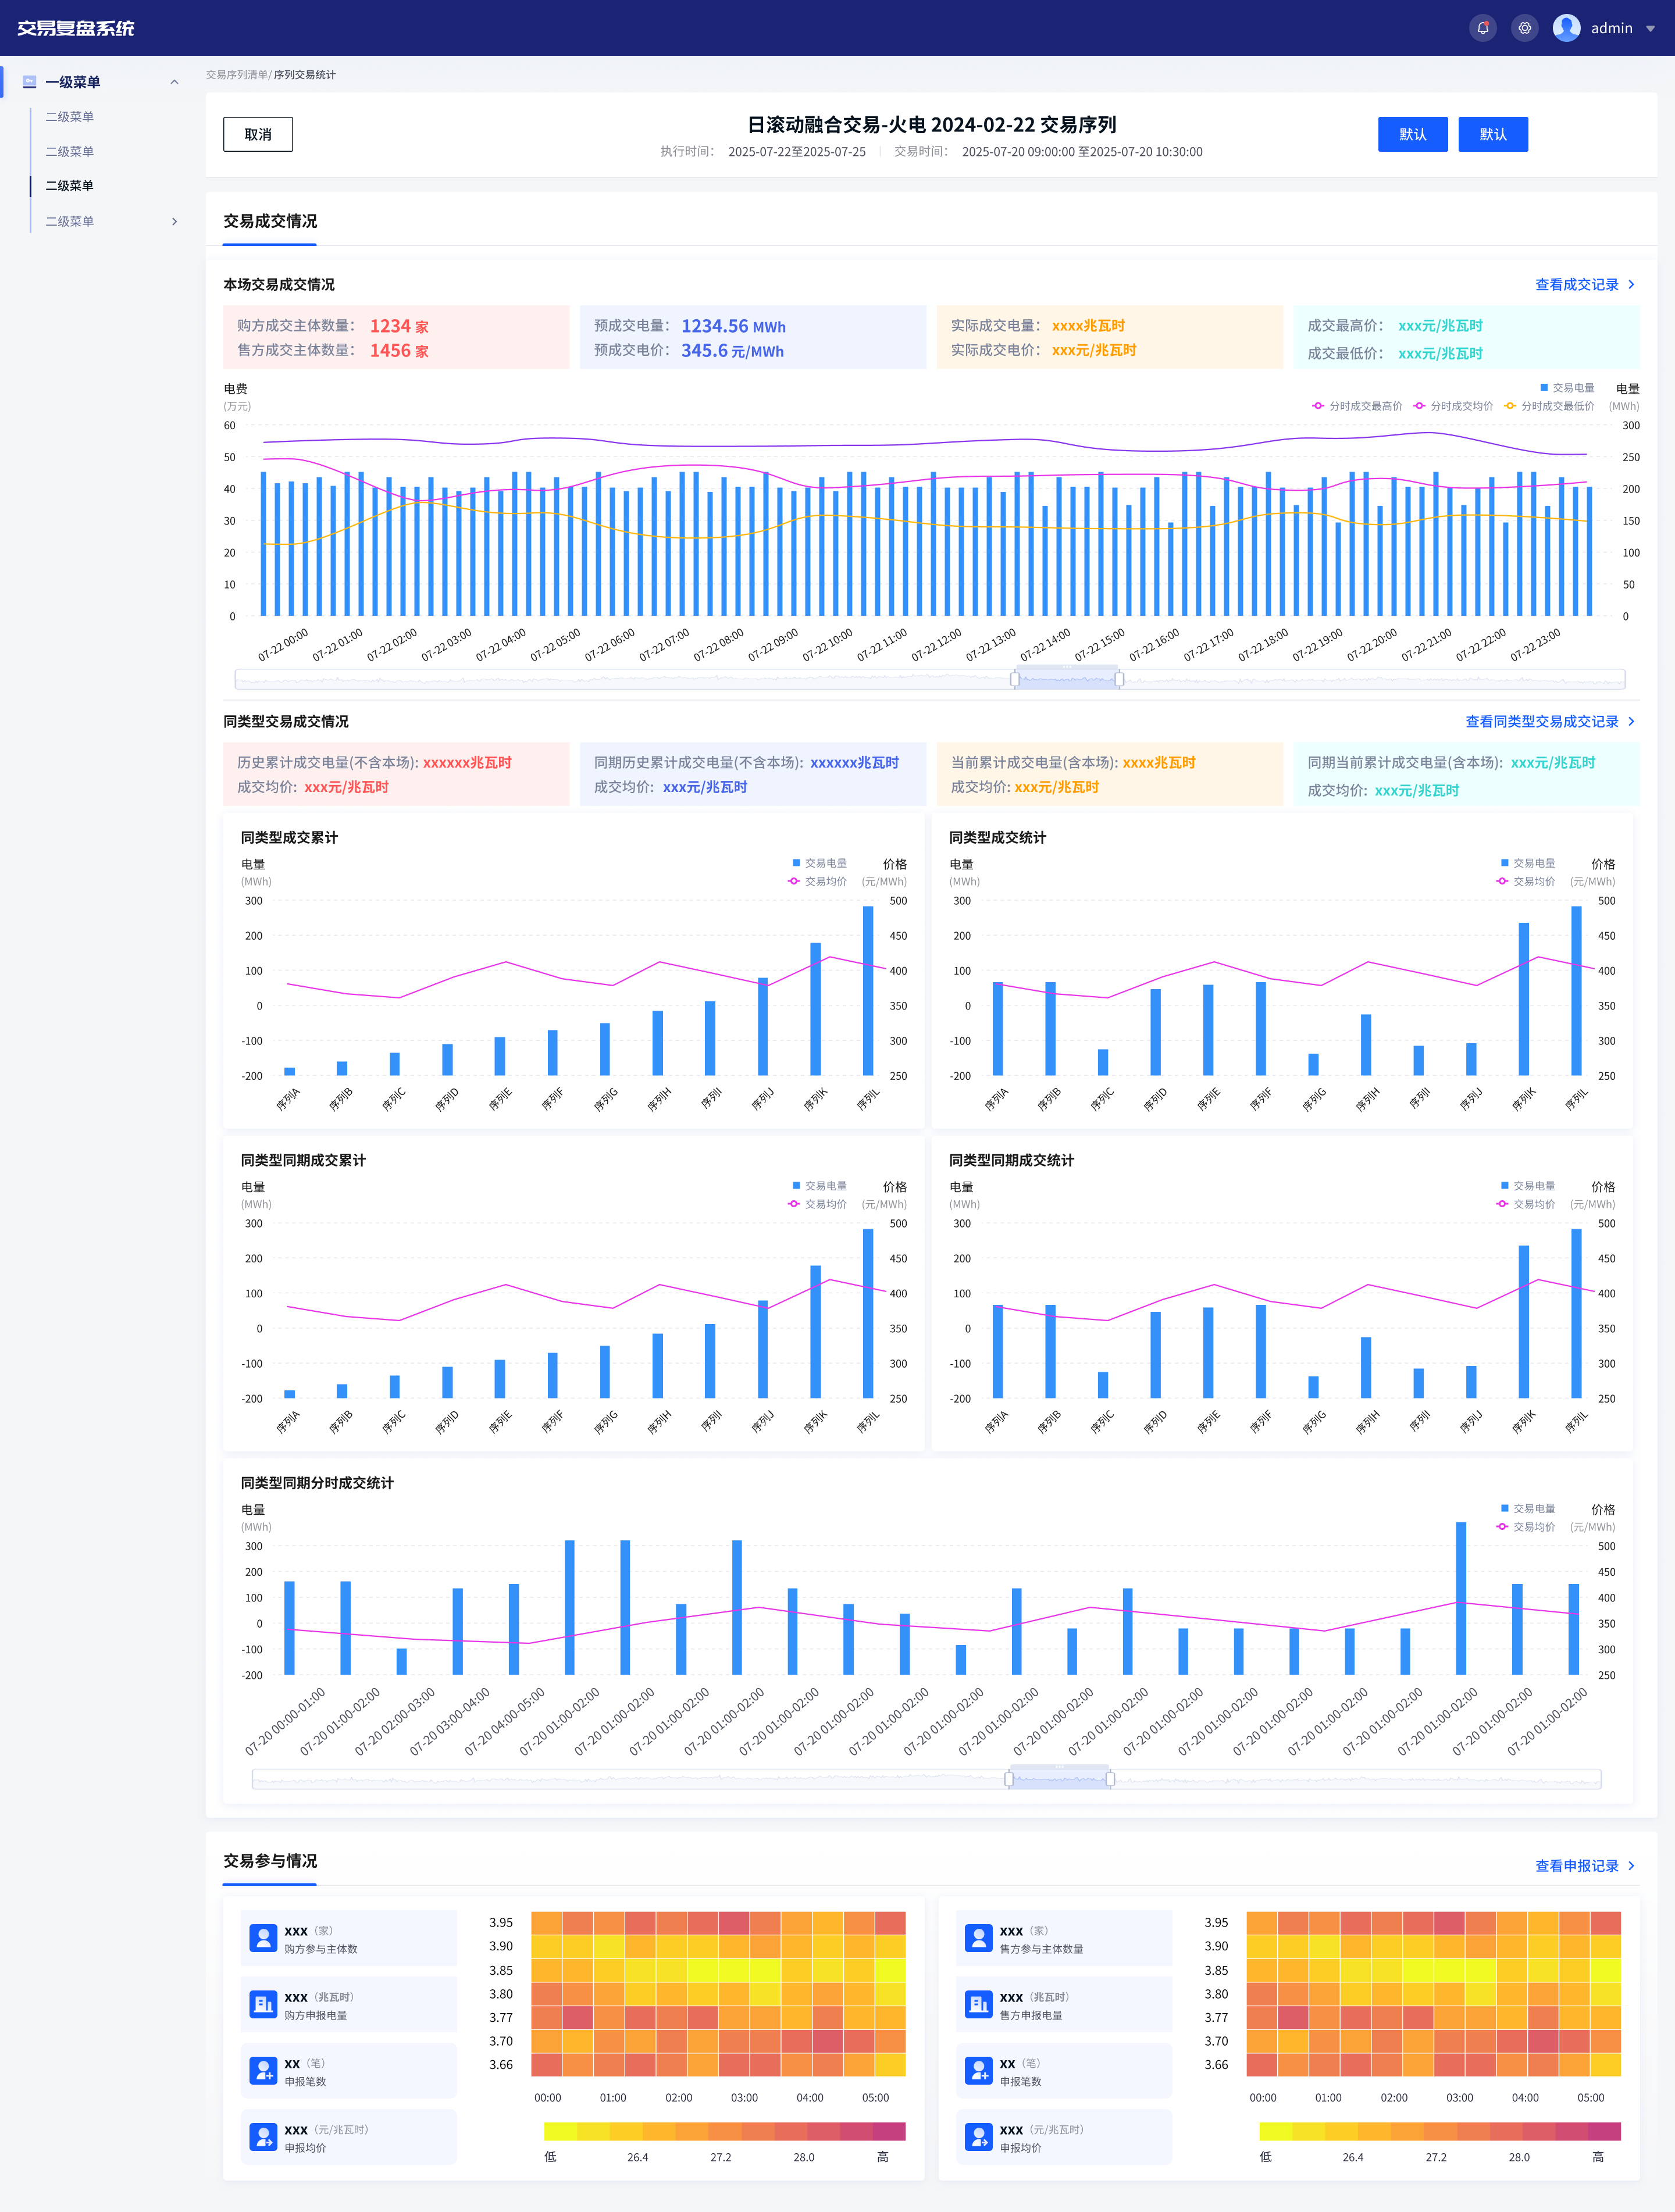Select the active third 二级菜单 item
Screen dimensions: 1675x2212
(x=69, y=186)
